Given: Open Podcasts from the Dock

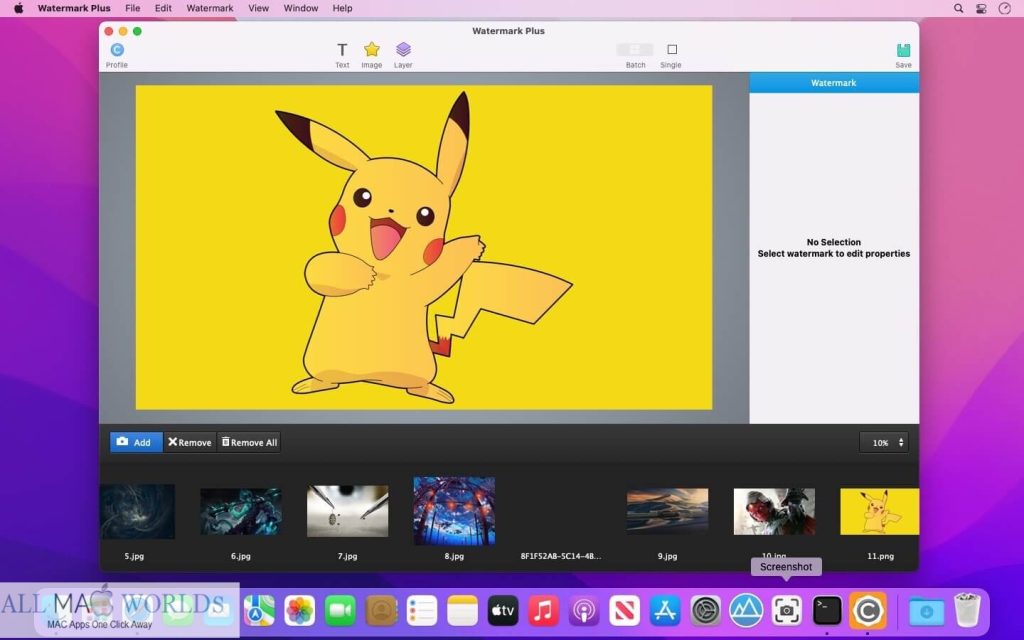Looking at the screenshot, I should coord(584,611).
